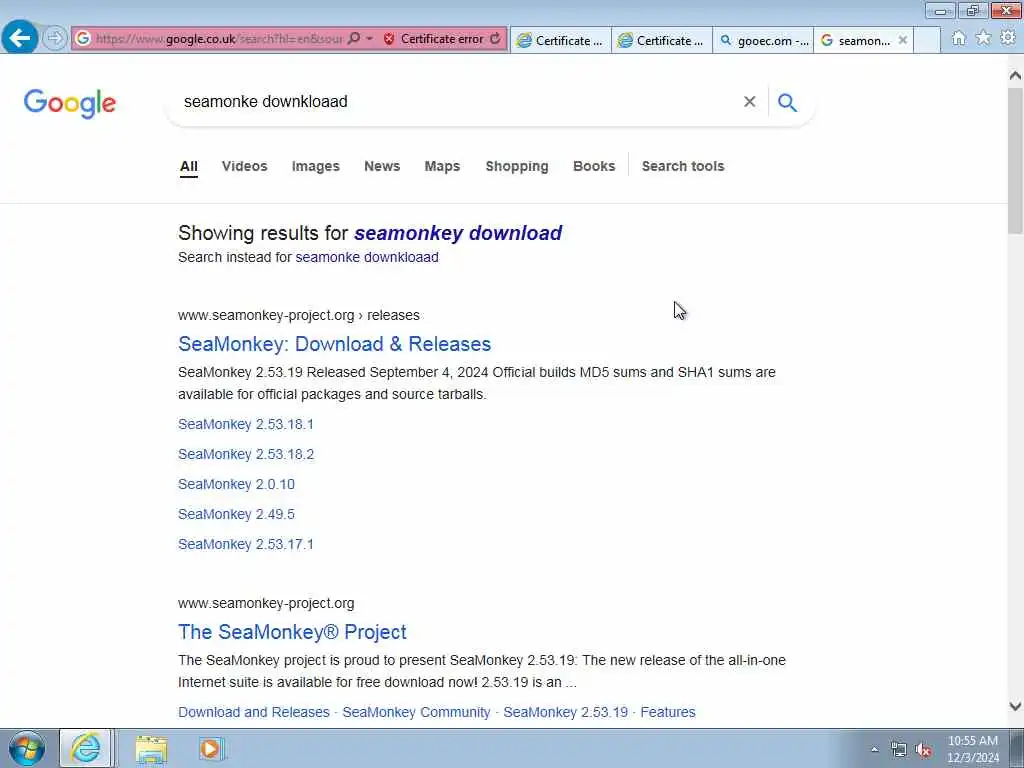This screenshot has height=768, width=1024.
Task: Click Internet Explorer taskbar icon
Action: point(86,748)
